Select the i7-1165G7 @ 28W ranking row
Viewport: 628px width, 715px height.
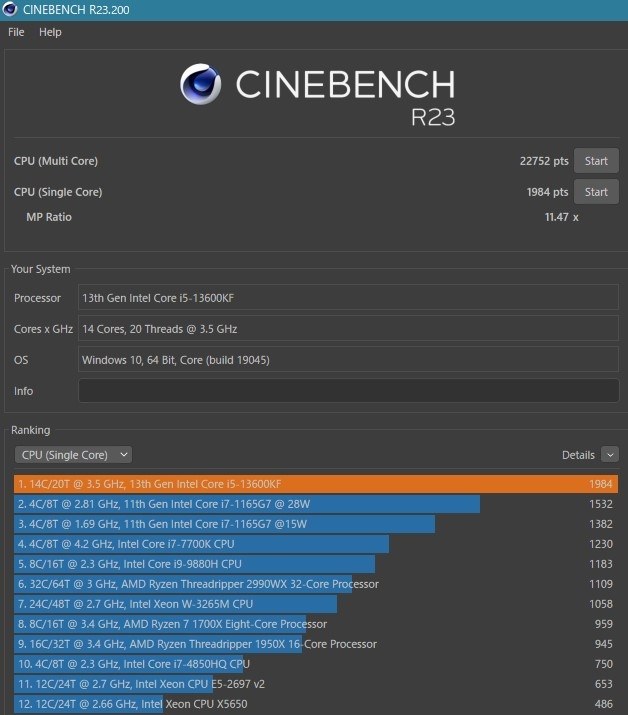[x=316, y=504]
